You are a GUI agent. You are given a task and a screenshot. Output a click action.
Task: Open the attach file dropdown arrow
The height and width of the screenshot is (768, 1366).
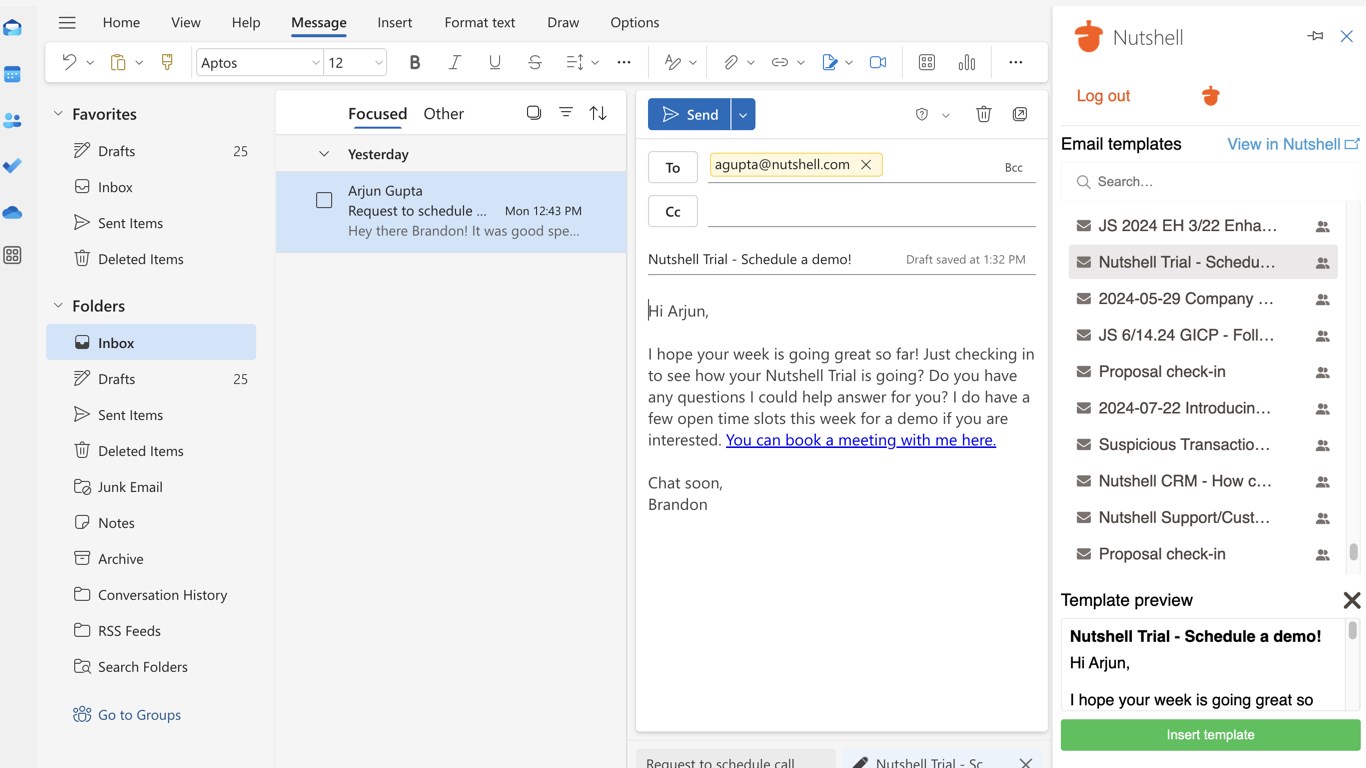pos(751,62)
